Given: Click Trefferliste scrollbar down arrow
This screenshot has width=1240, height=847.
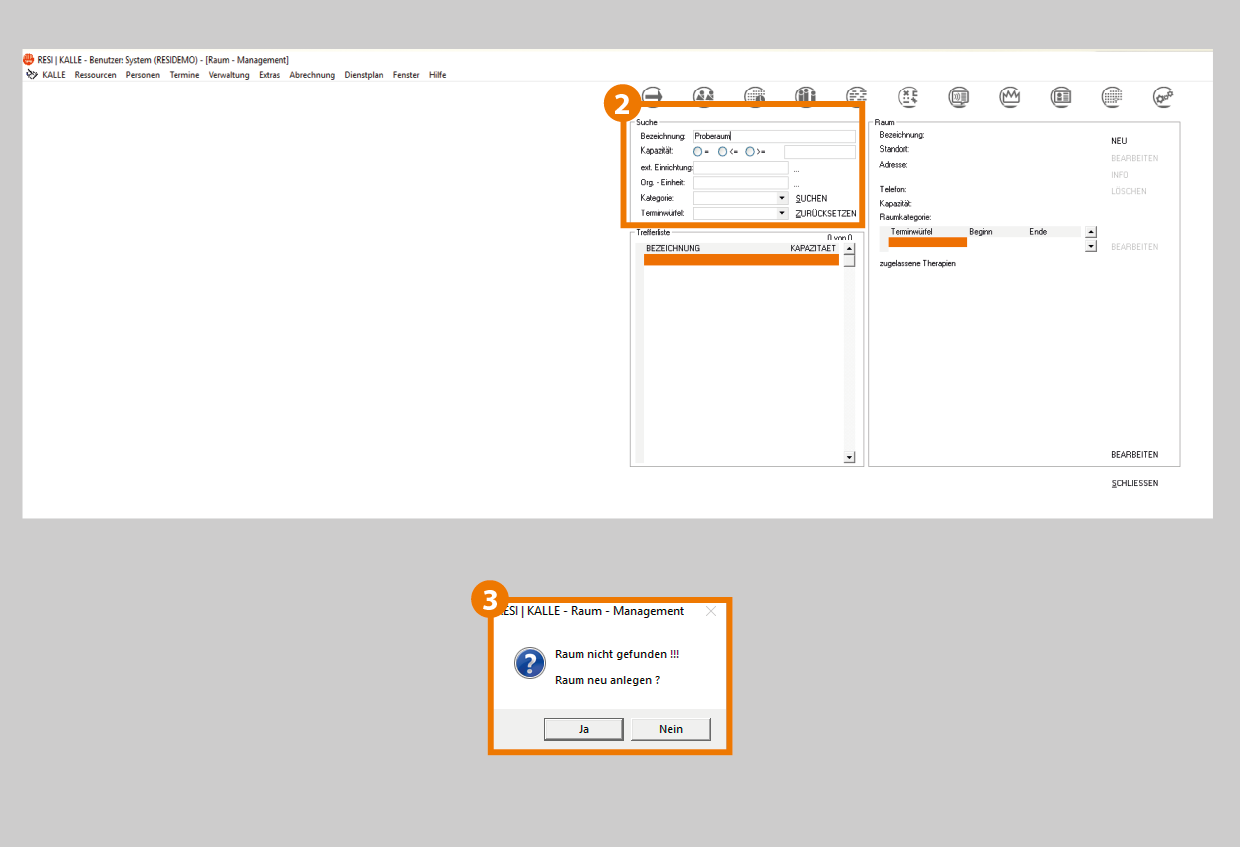Looking at the screenshot, I should click(850, 457).
